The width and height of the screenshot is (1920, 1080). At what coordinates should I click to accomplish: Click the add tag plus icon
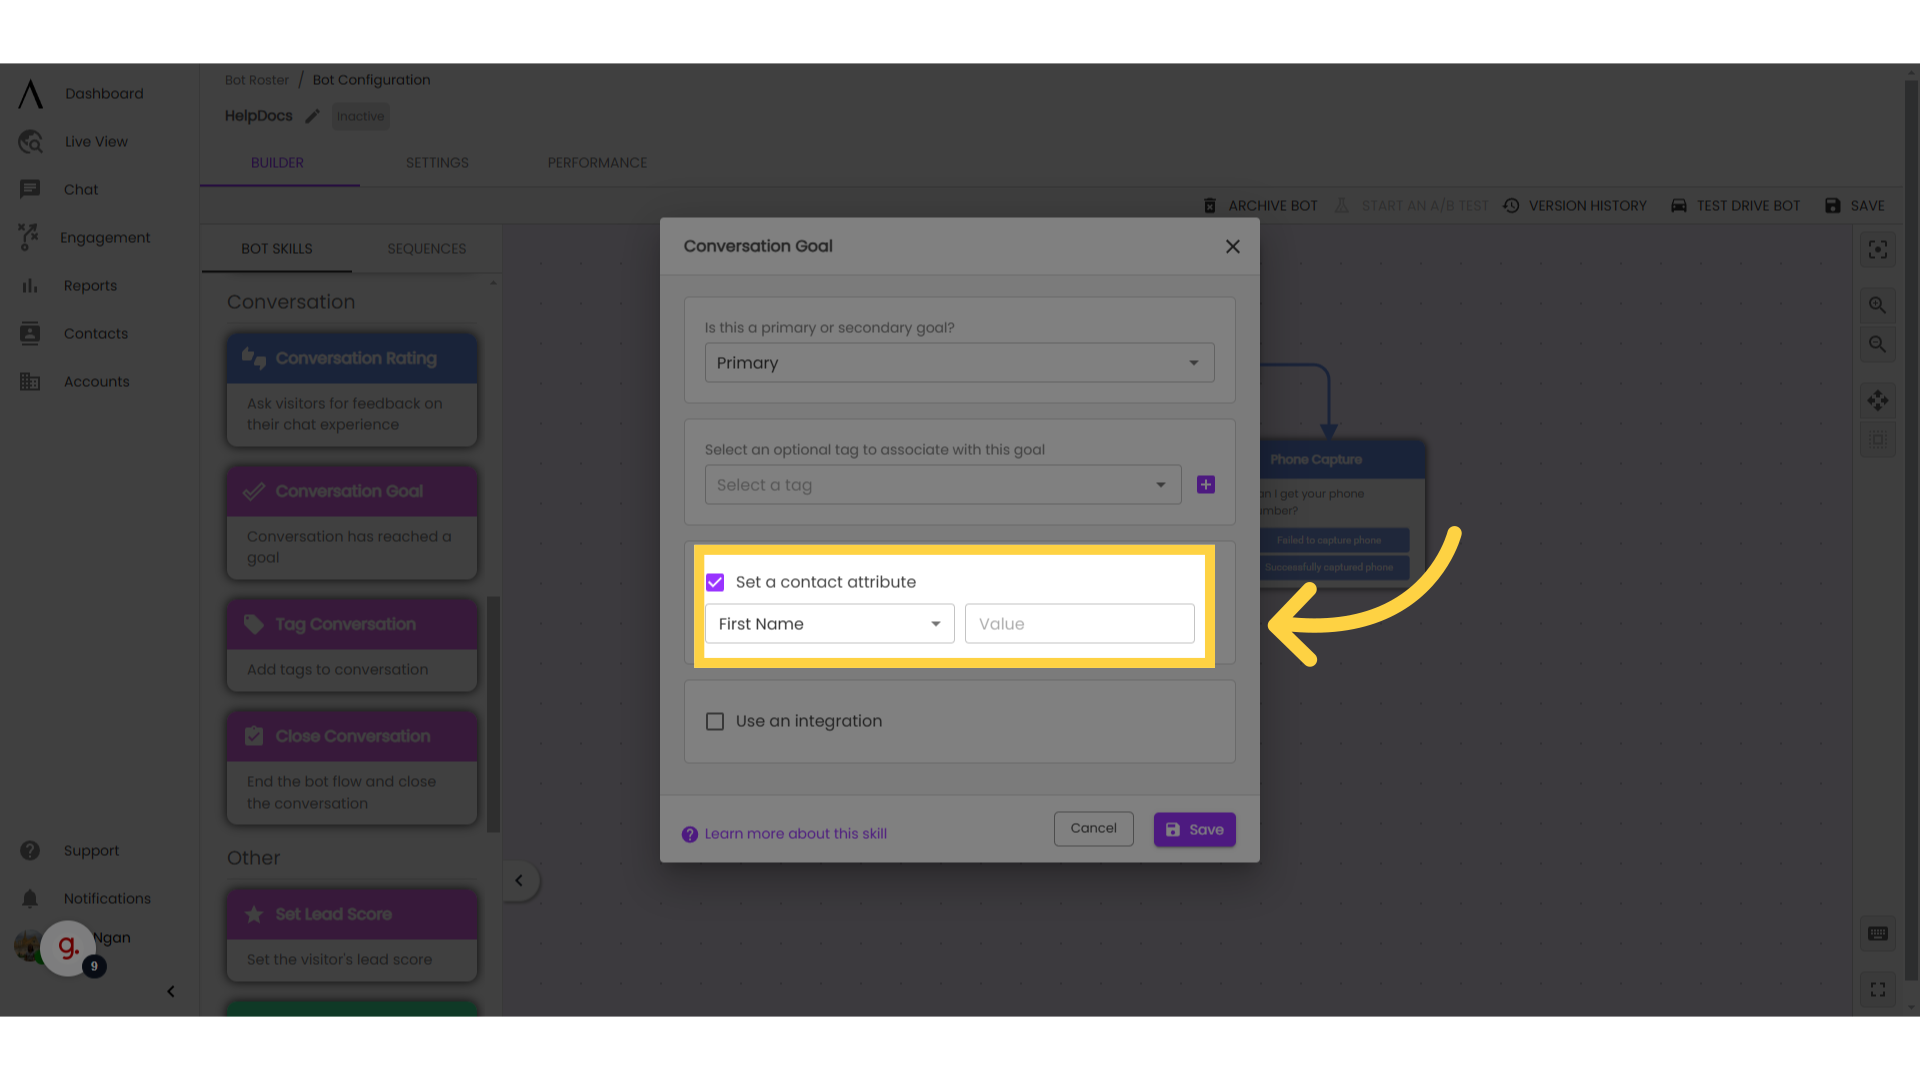point(1205,485)
